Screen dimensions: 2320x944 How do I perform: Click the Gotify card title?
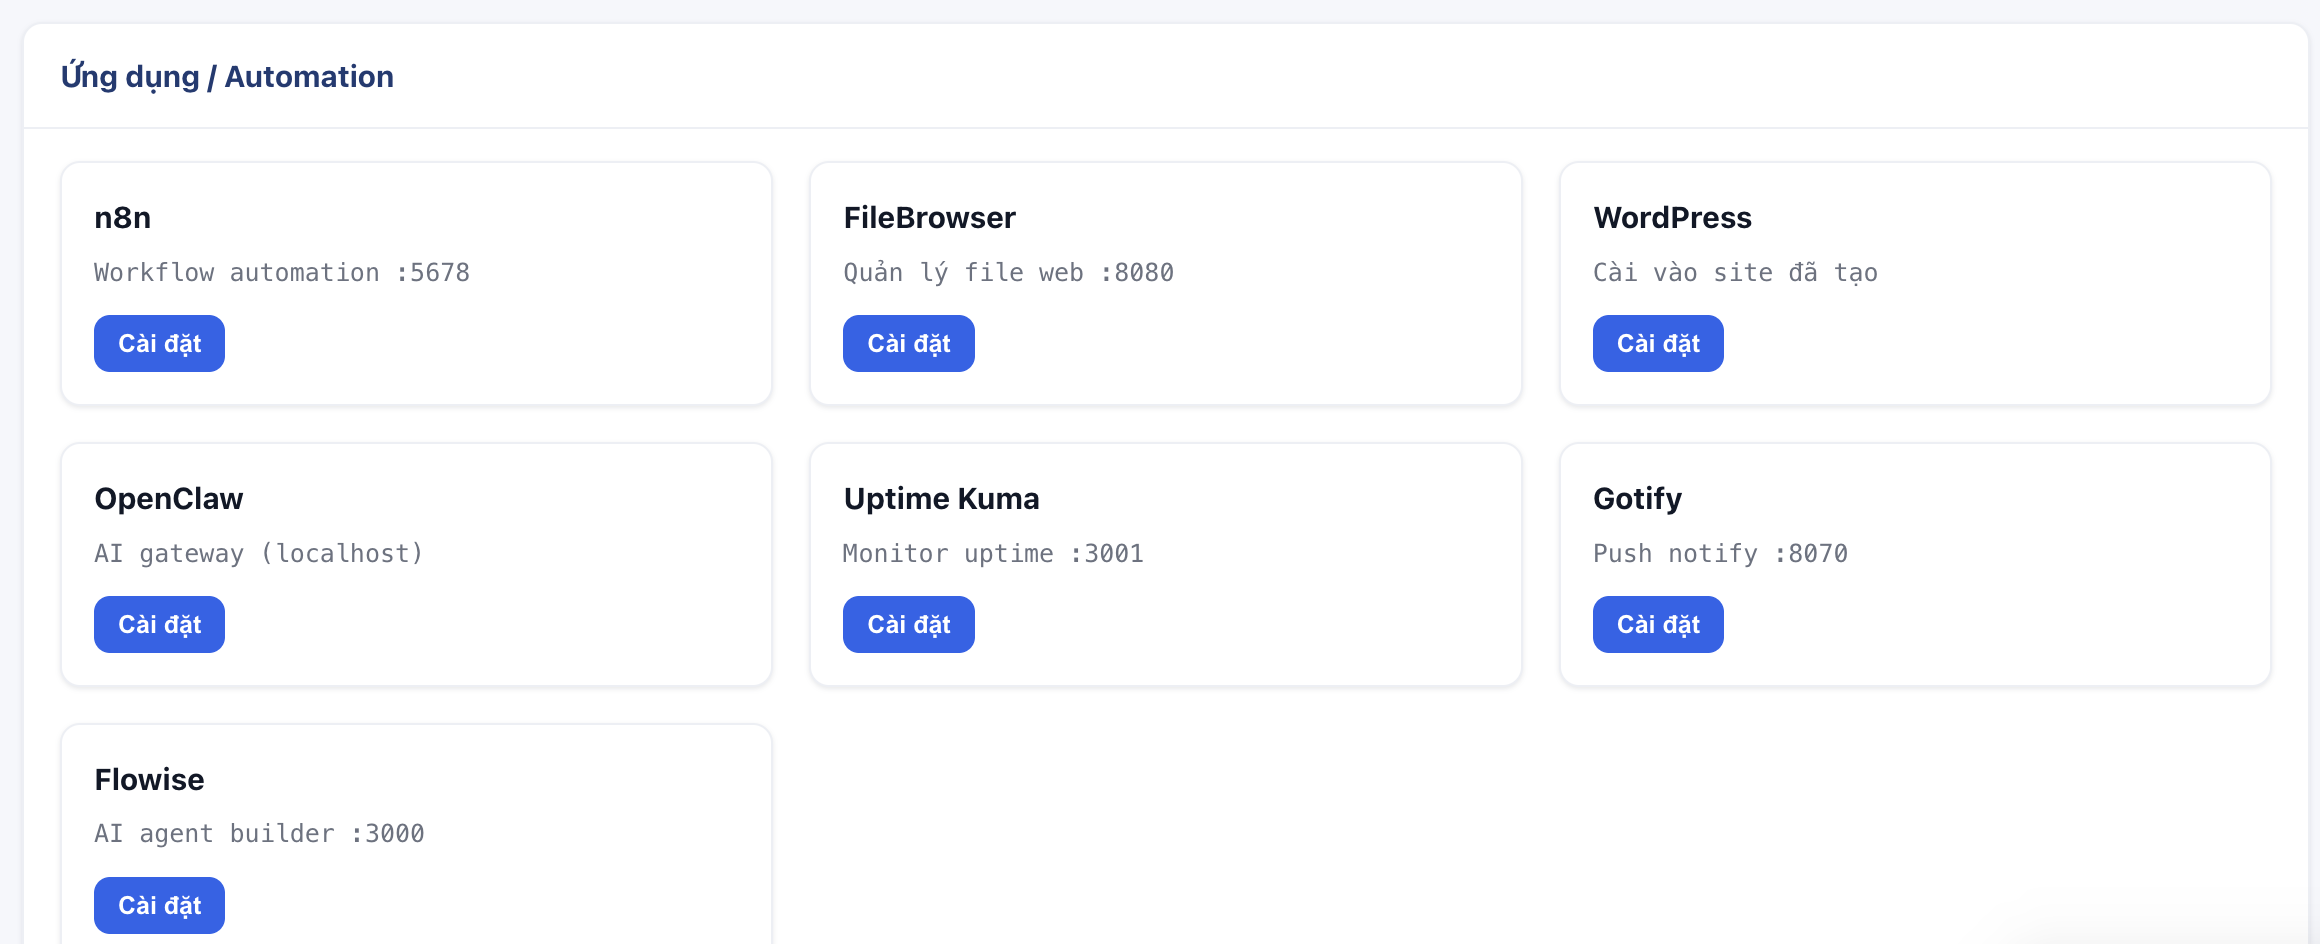[1637, 498]
